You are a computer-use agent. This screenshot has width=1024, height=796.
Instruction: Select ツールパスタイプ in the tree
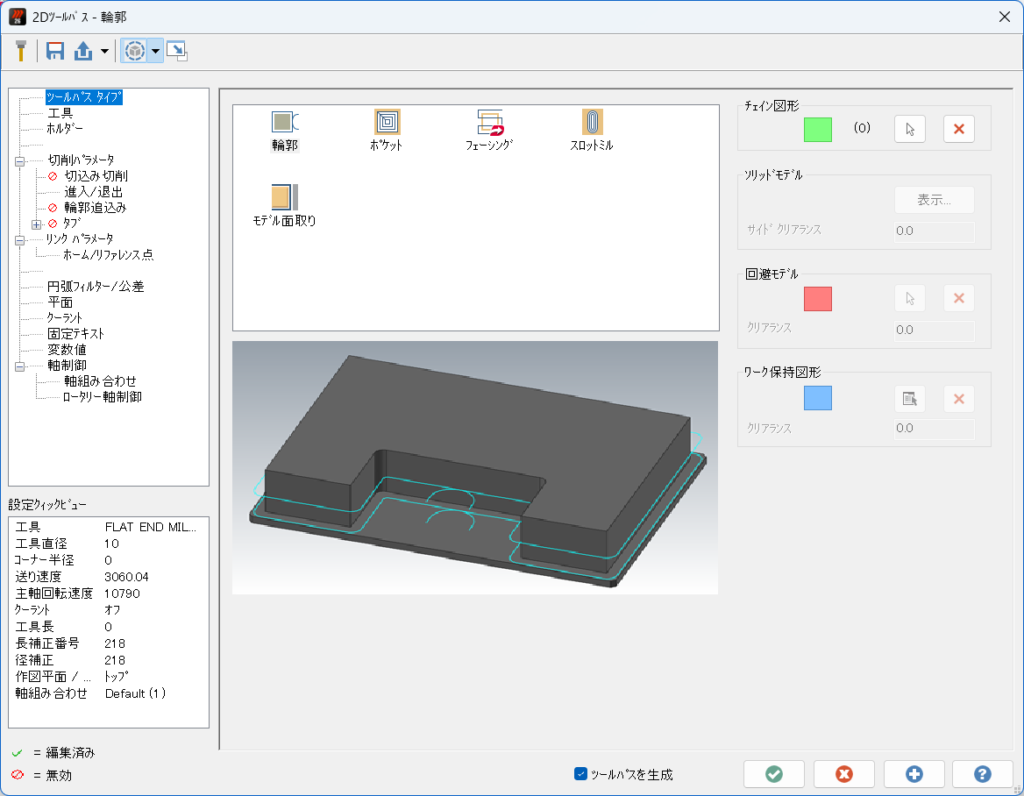click(84, 97)
